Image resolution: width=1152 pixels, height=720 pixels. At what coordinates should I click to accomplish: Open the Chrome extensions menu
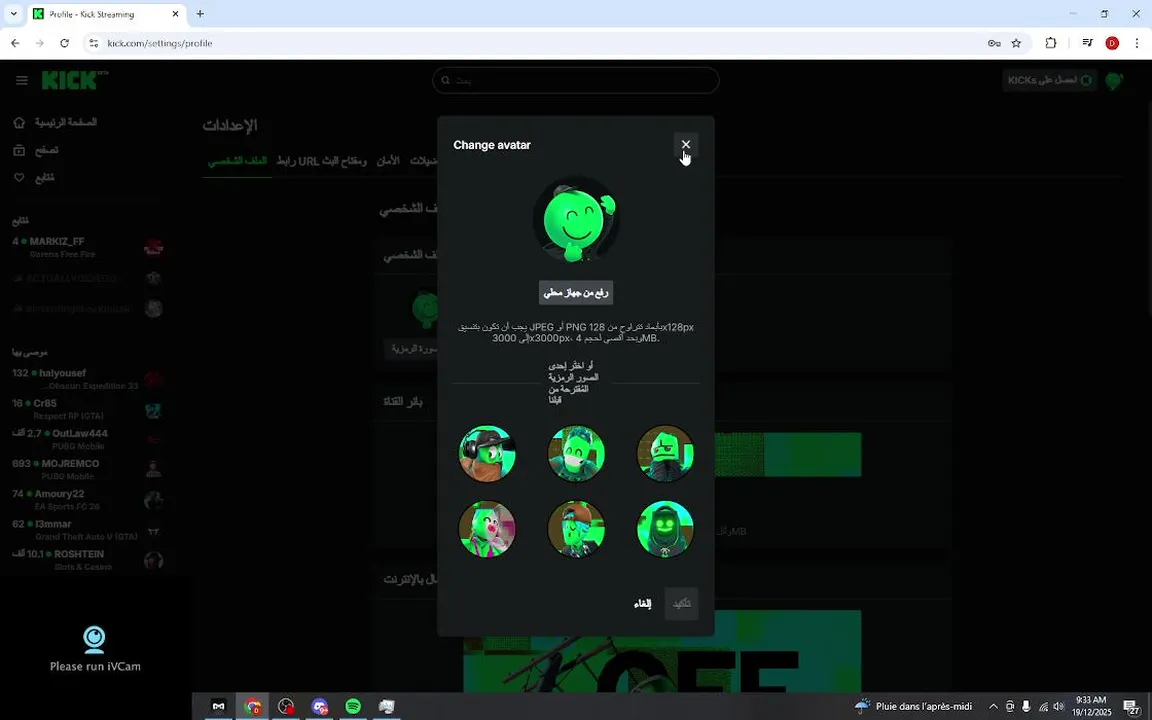click(x=1051, y=43)
